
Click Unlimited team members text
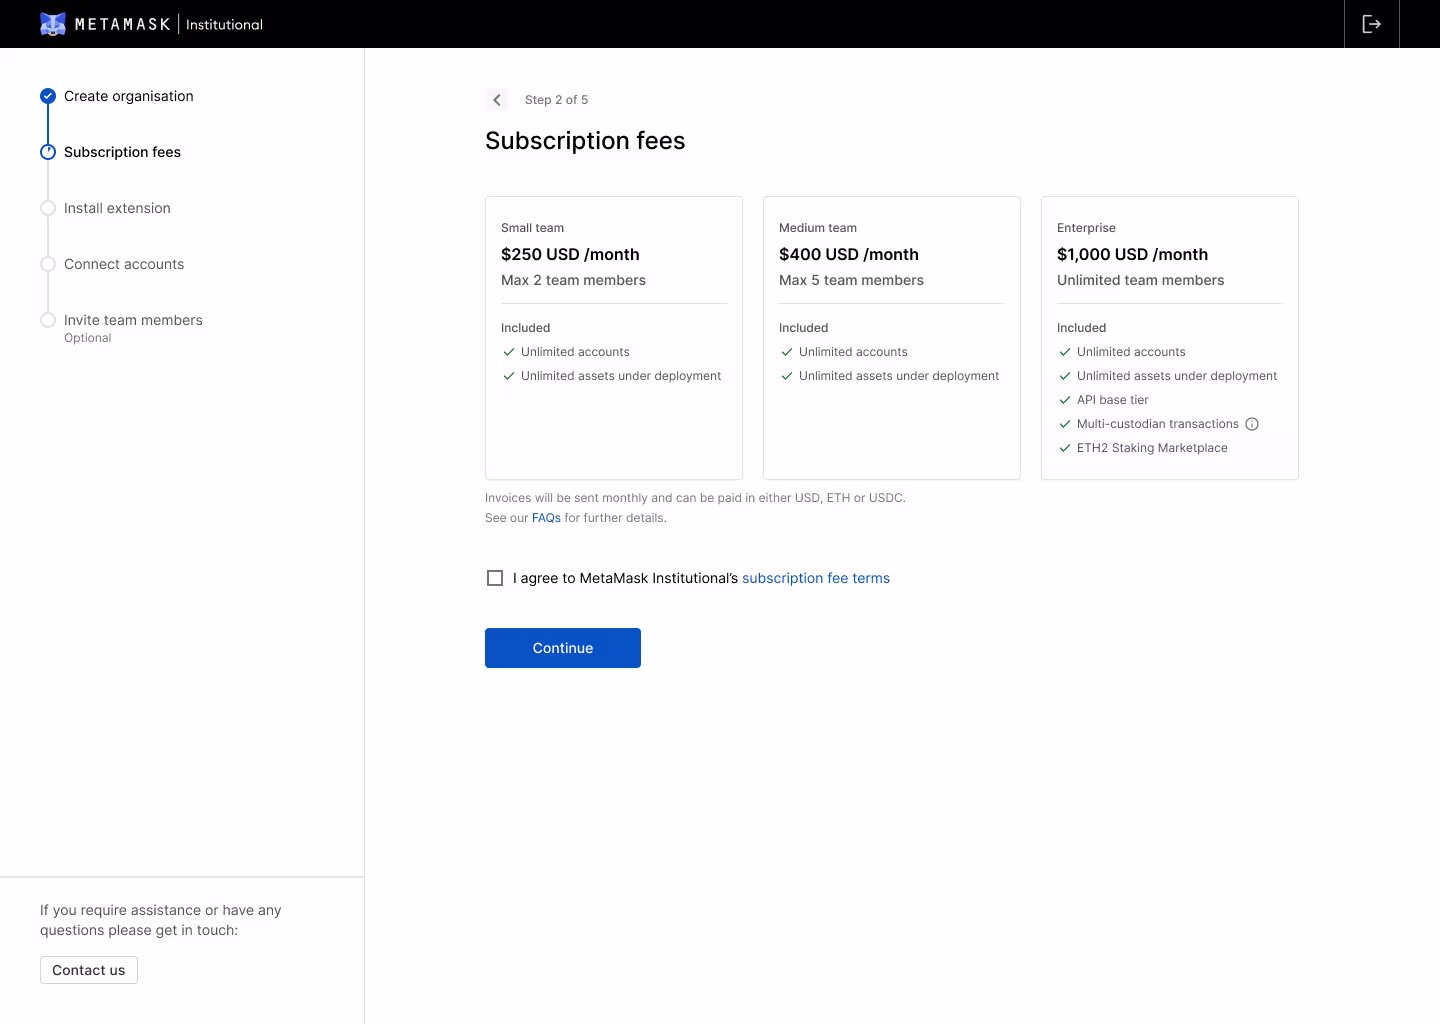[x=1140, y=280]
